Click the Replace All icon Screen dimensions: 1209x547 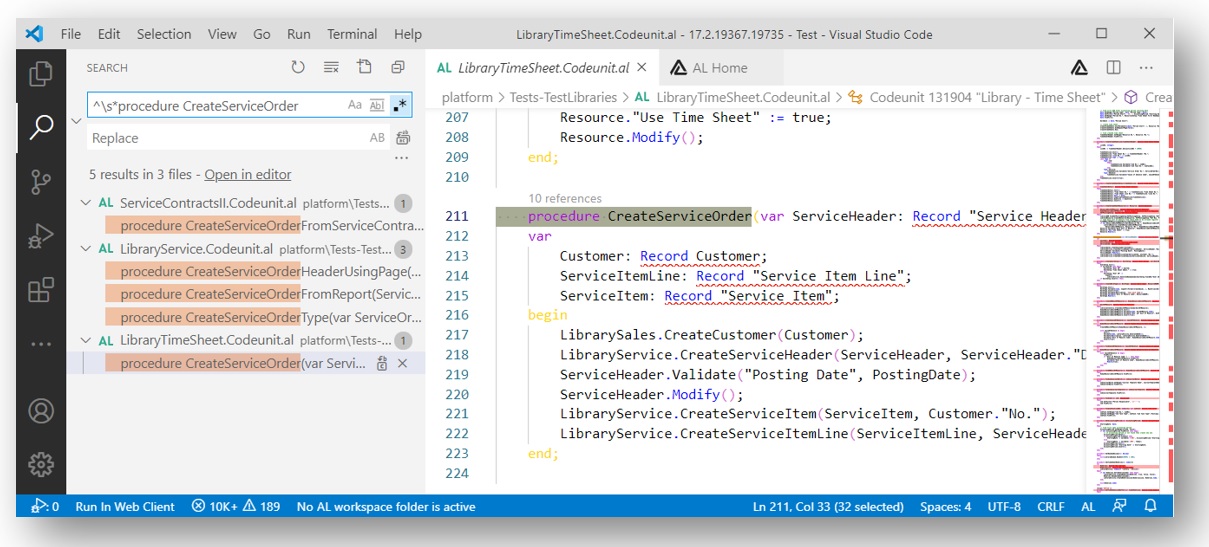tap(403, 138)
